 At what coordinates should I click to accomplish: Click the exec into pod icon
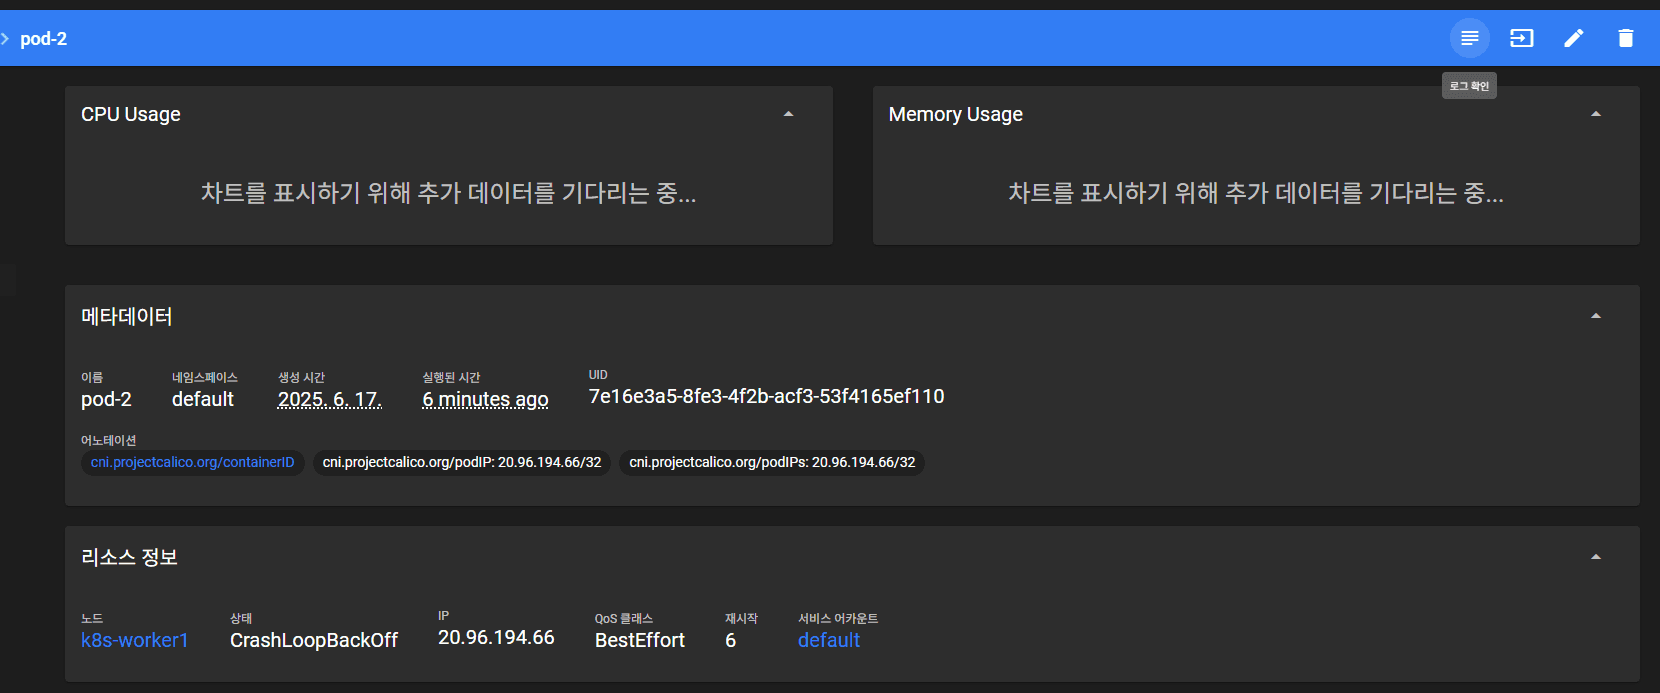1521,38
